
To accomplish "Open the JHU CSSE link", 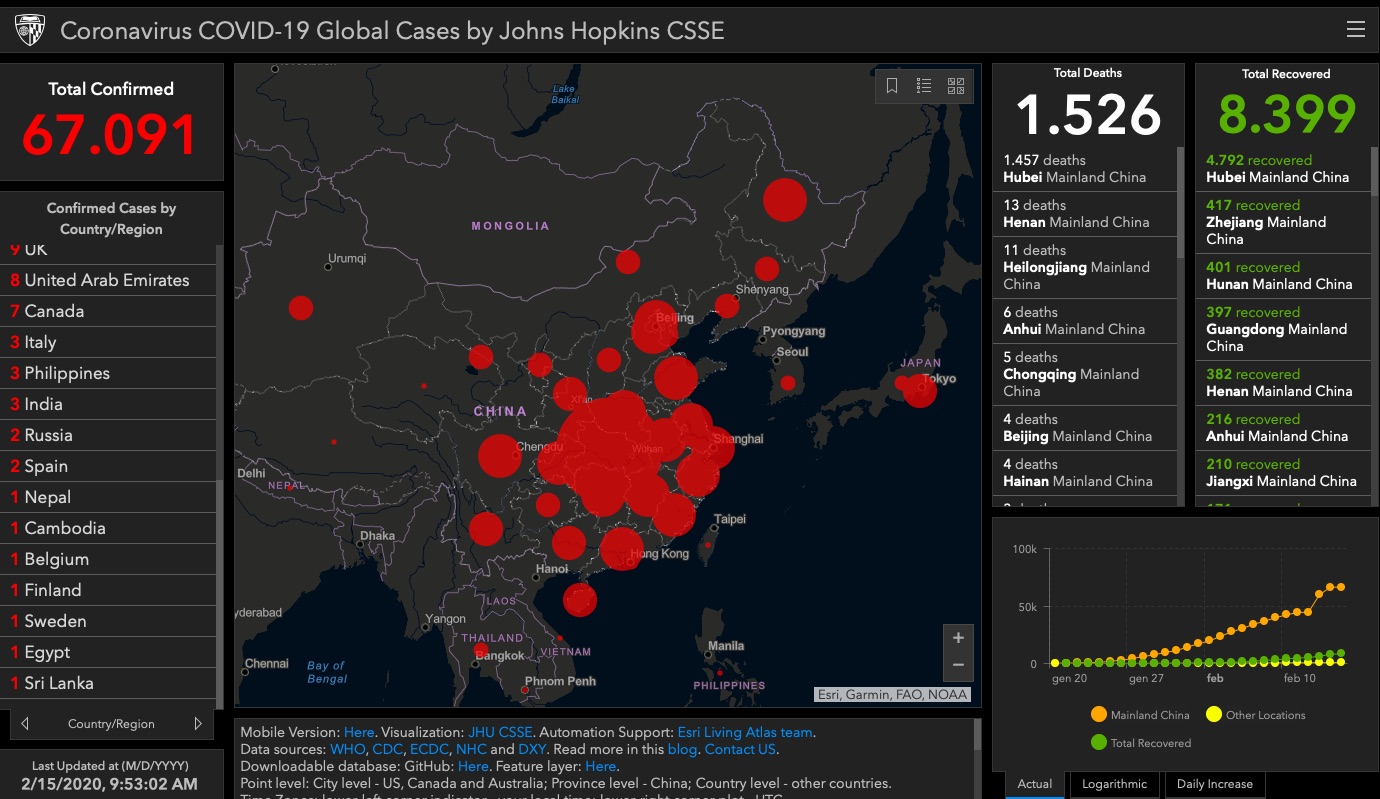I will click(x=500, y=732).
